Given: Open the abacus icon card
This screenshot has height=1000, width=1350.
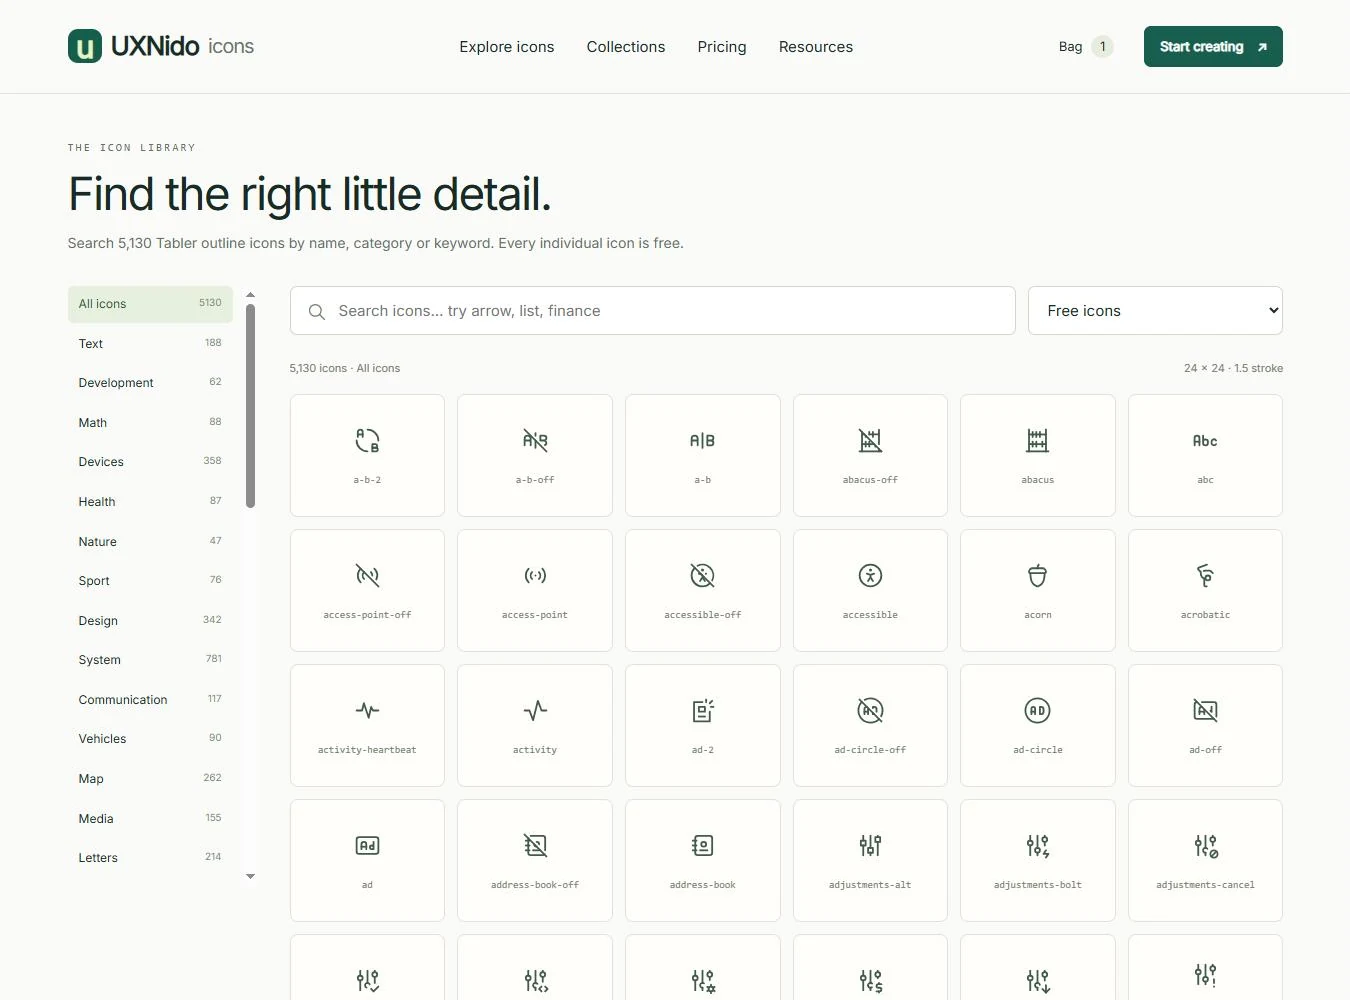Looking at the screenshot, I should 1038,455.
